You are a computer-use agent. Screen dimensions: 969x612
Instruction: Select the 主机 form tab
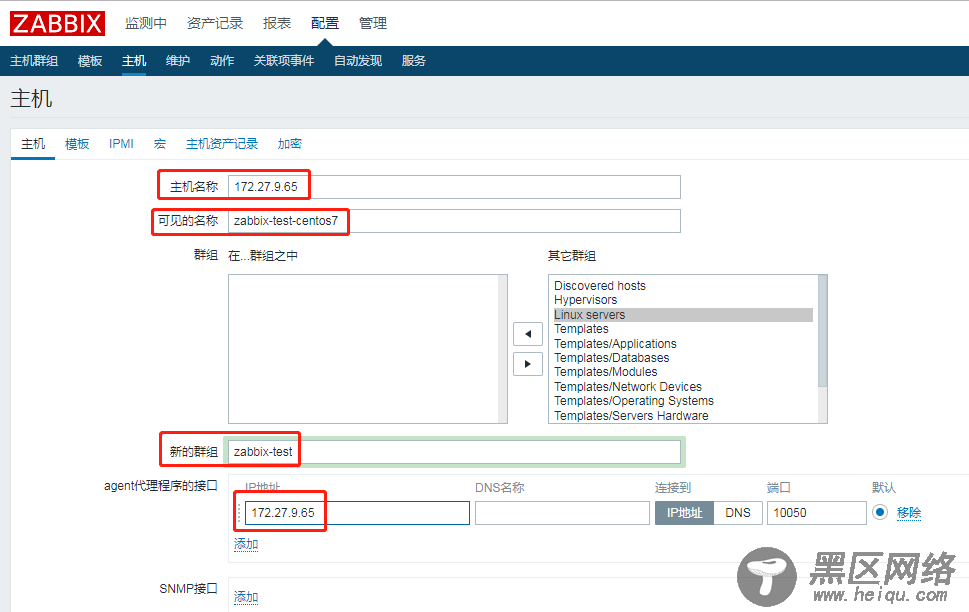pyautogui.click(x=33, y=144)
